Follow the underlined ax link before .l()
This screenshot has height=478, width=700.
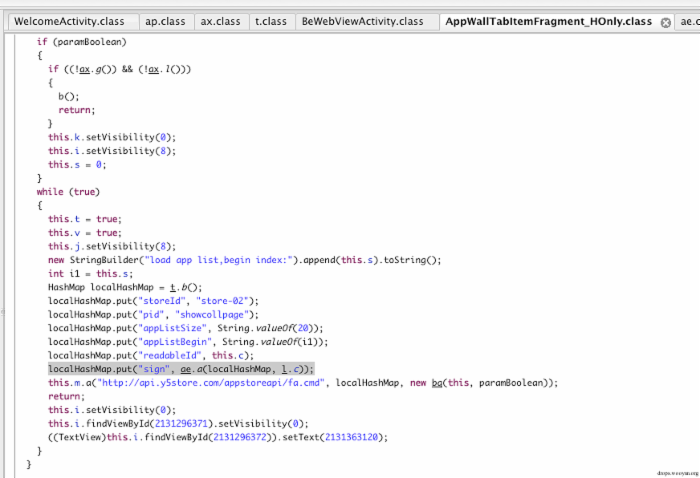(x=154, y=69)
